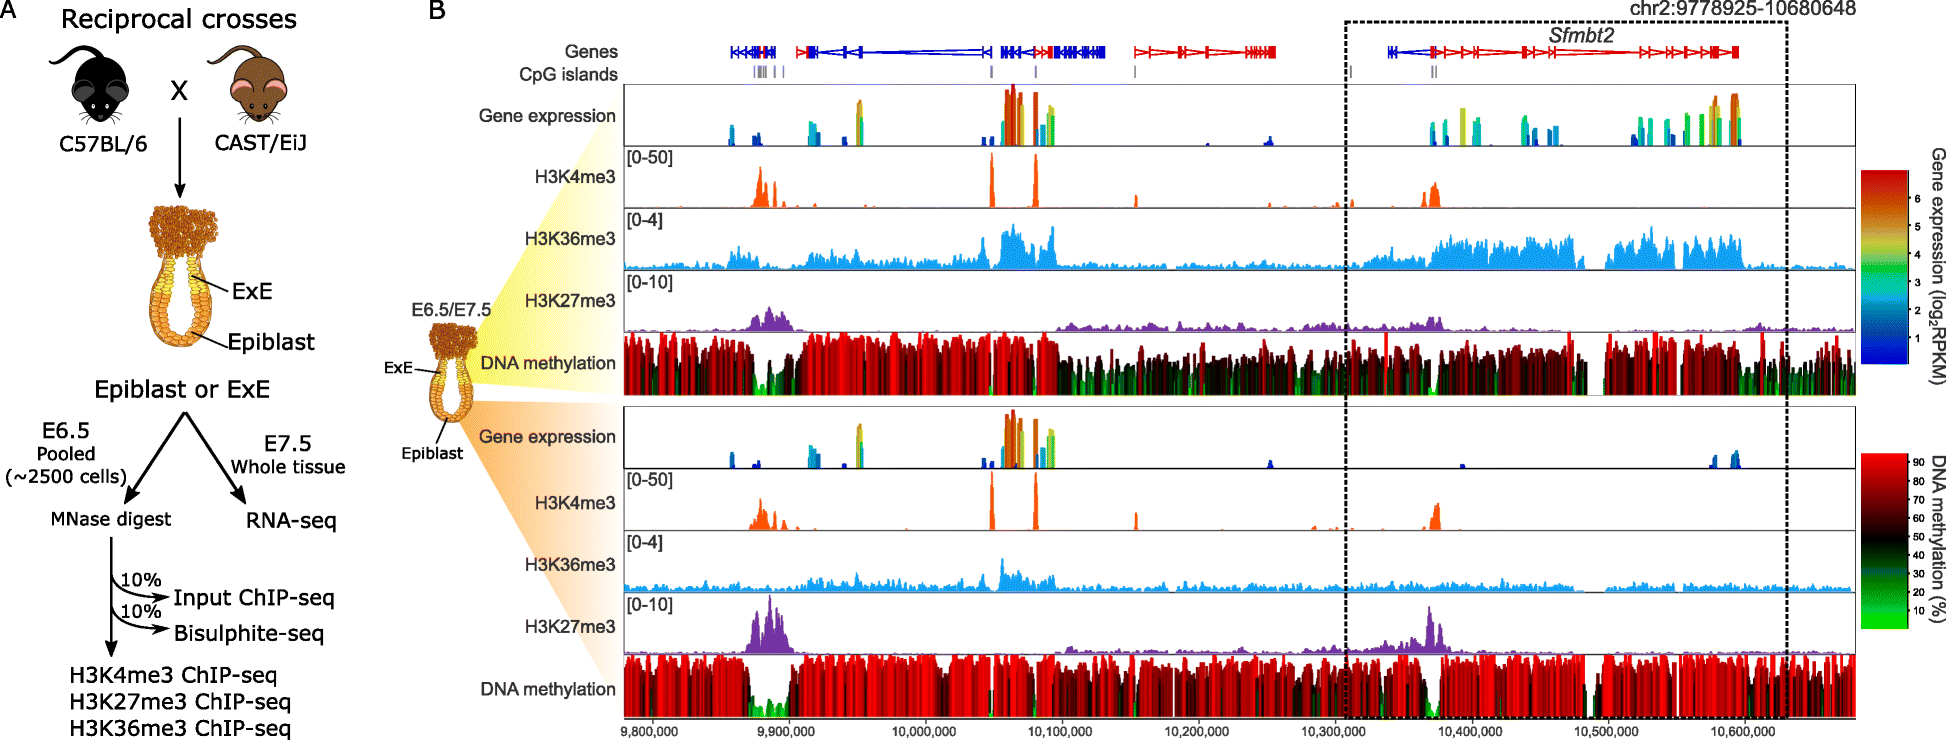Click the '90' tick on methylation scale
The width and height of the screenshot is (1946, 740).
click(1918, 462)
